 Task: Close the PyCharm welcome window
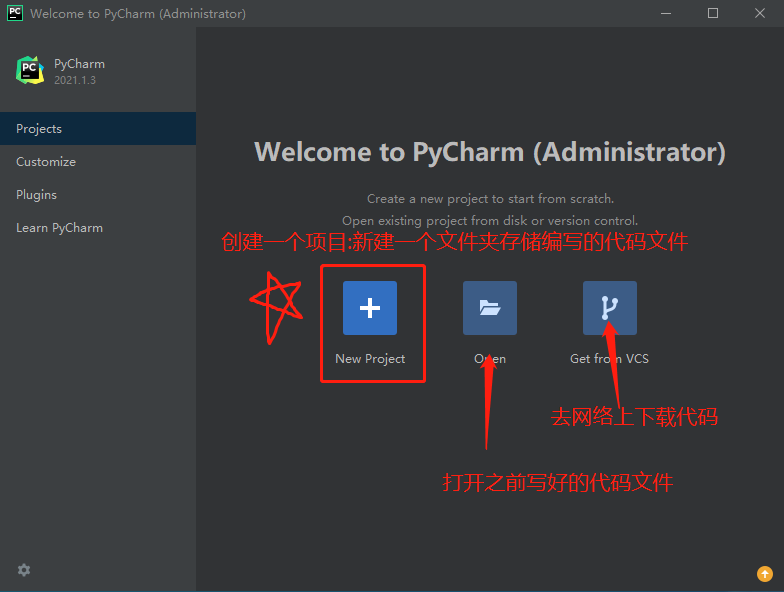coord(760,14)
